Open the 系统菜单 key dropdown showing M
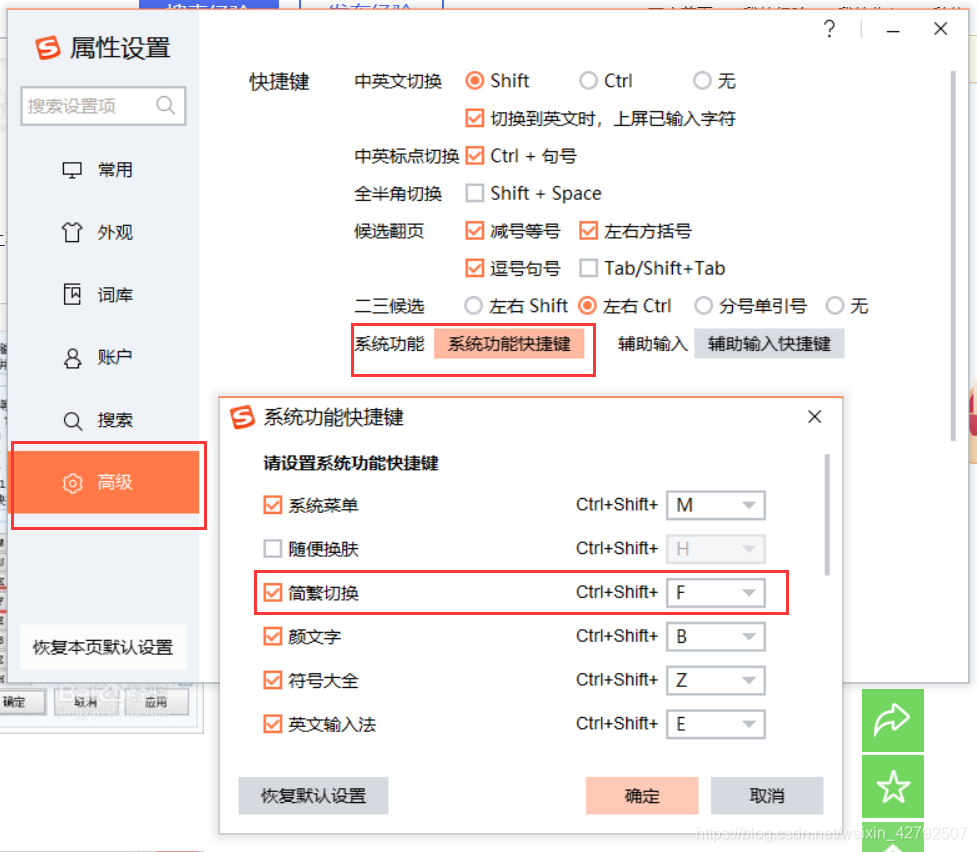Screen dimensions: 977x852 (715, 505)
